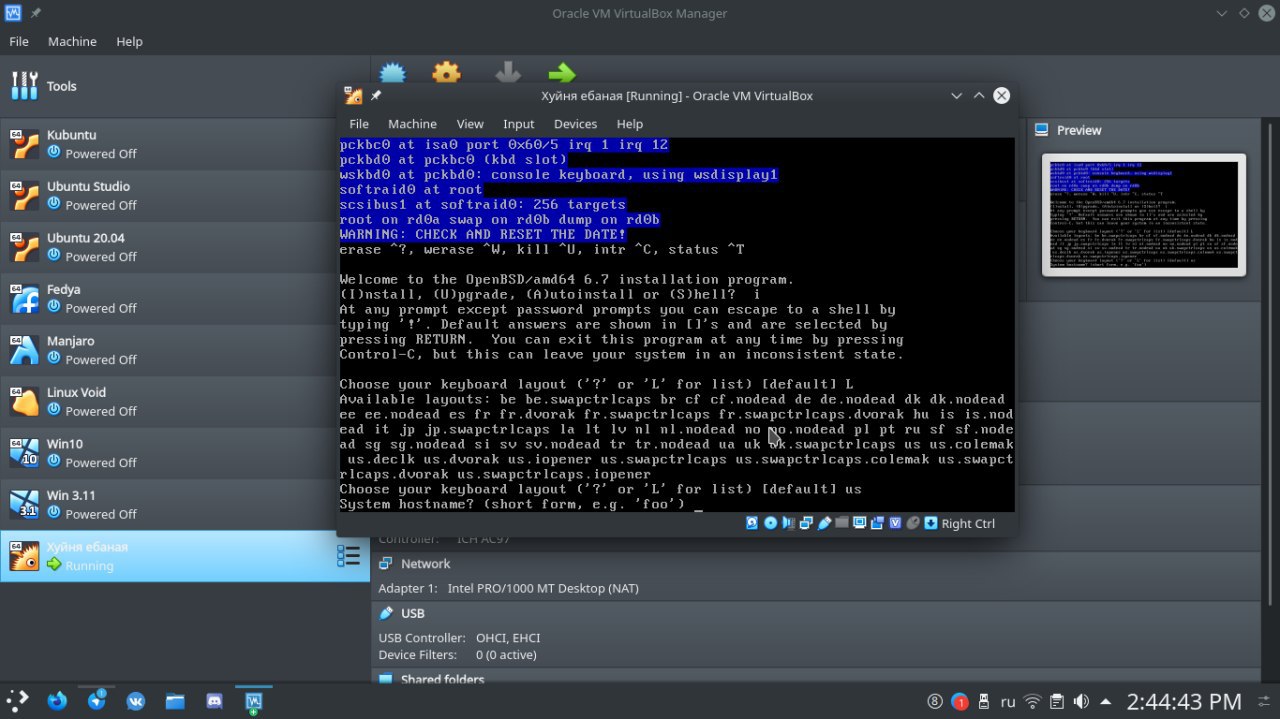The height and width of the screenshot is (719, 1280).
Task: Click the Preview thumbnail in Manager
Action: (x=1144, y=215)
